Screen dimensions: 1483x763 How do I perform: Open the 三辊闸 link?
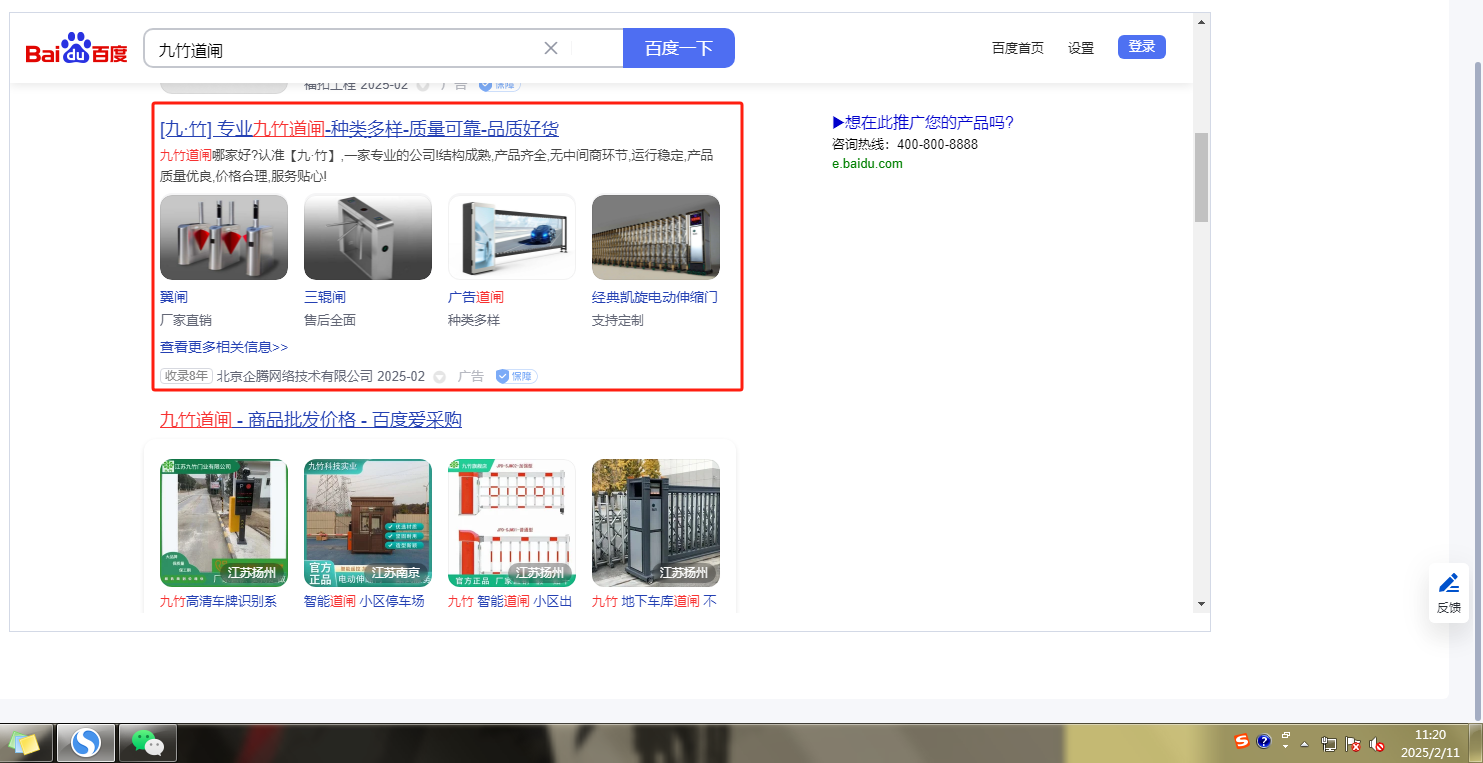click(x=325, y=297)
